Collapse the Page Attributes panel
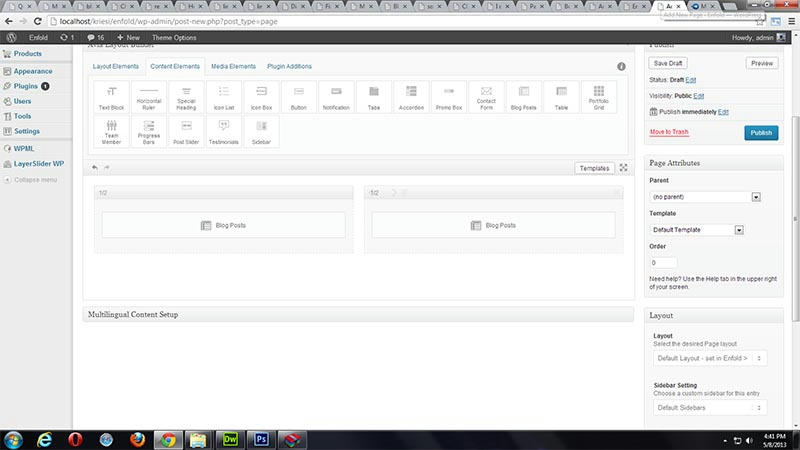The height and width of the screenshot is (450, 800). click(x=714, y=163)
